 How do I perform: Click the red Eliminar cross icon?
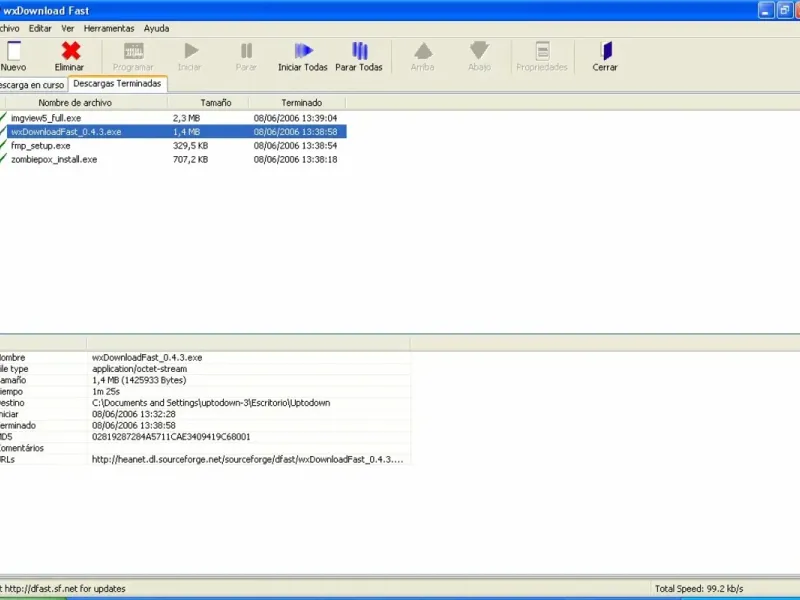point(70,51)
